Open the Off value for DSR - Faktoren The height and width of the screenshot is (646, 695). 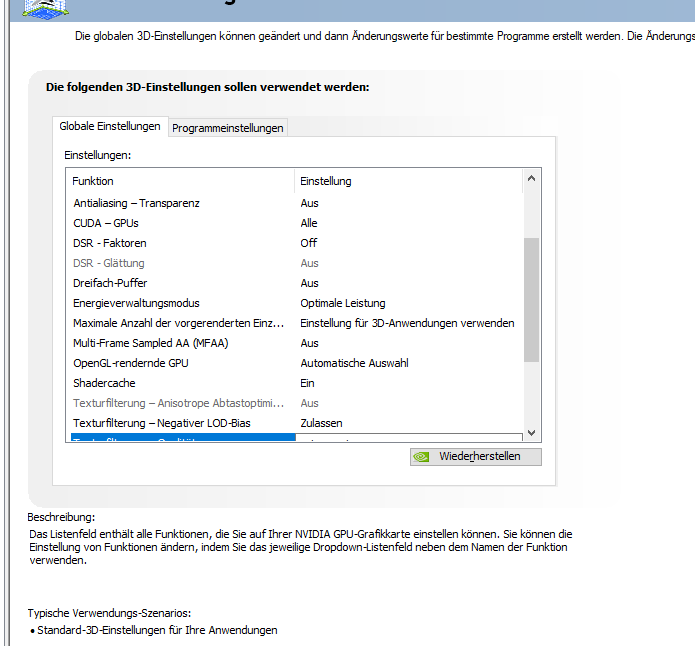point(309,243)
